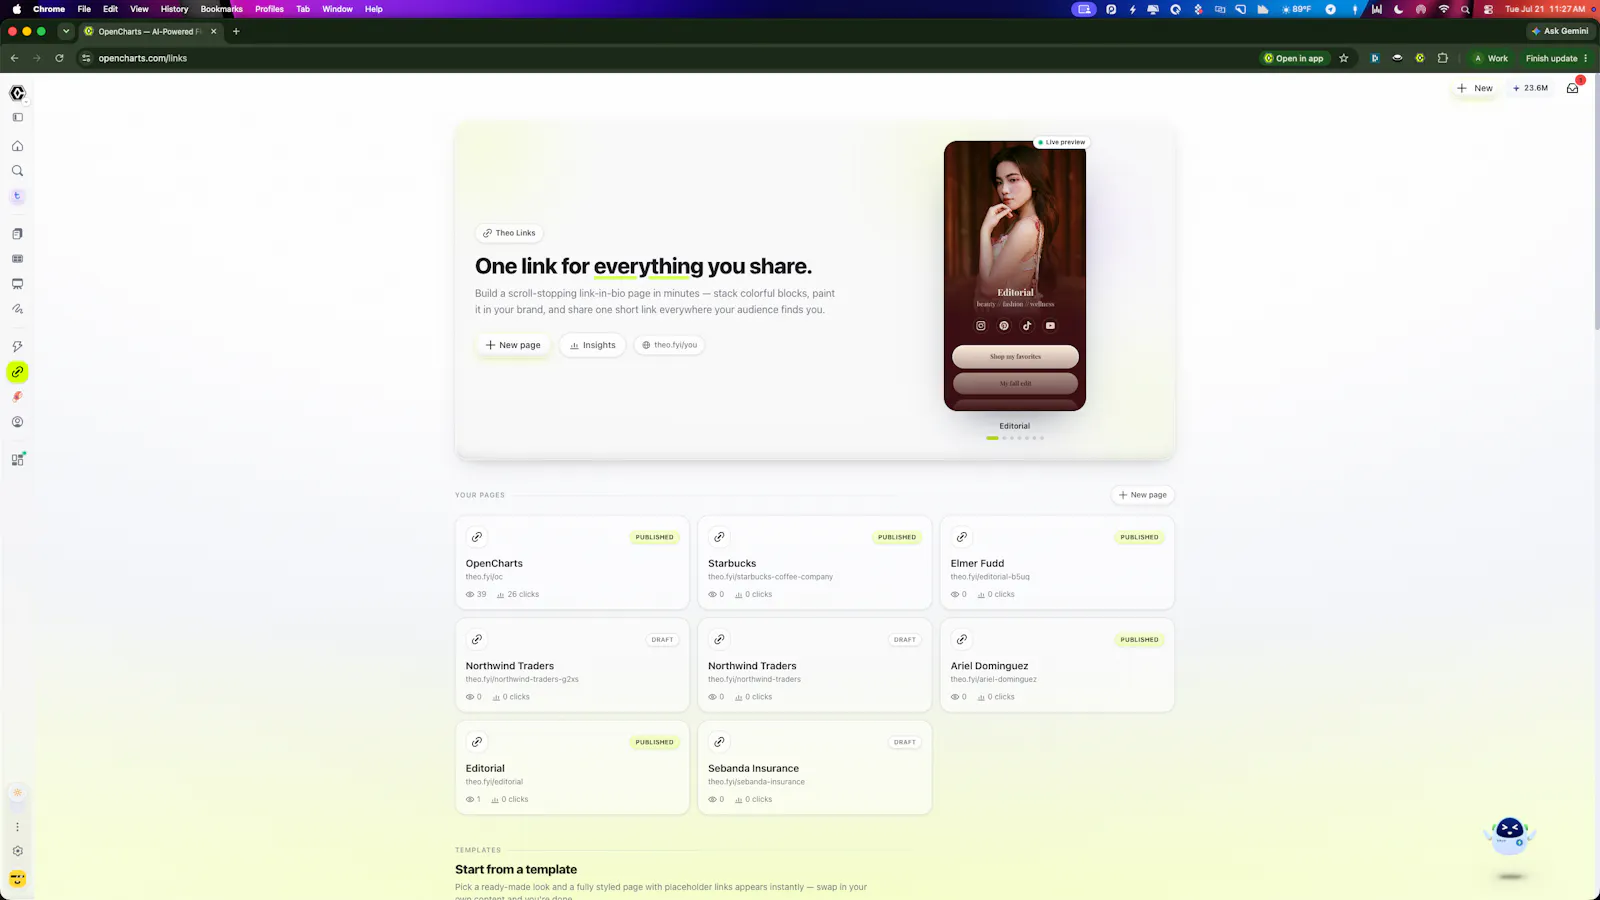Open the Profiles menu
The image size is (1600, 900).
click(x=269, y=9)
